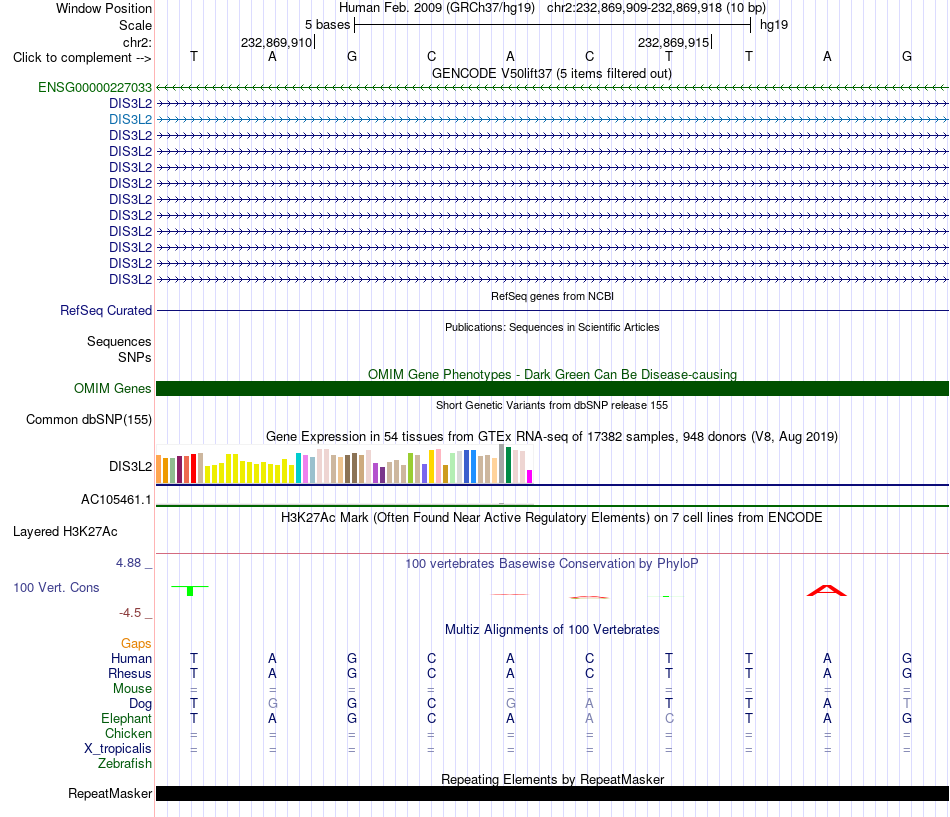Select the Layered H3K27Ac label

pos(65,532)
